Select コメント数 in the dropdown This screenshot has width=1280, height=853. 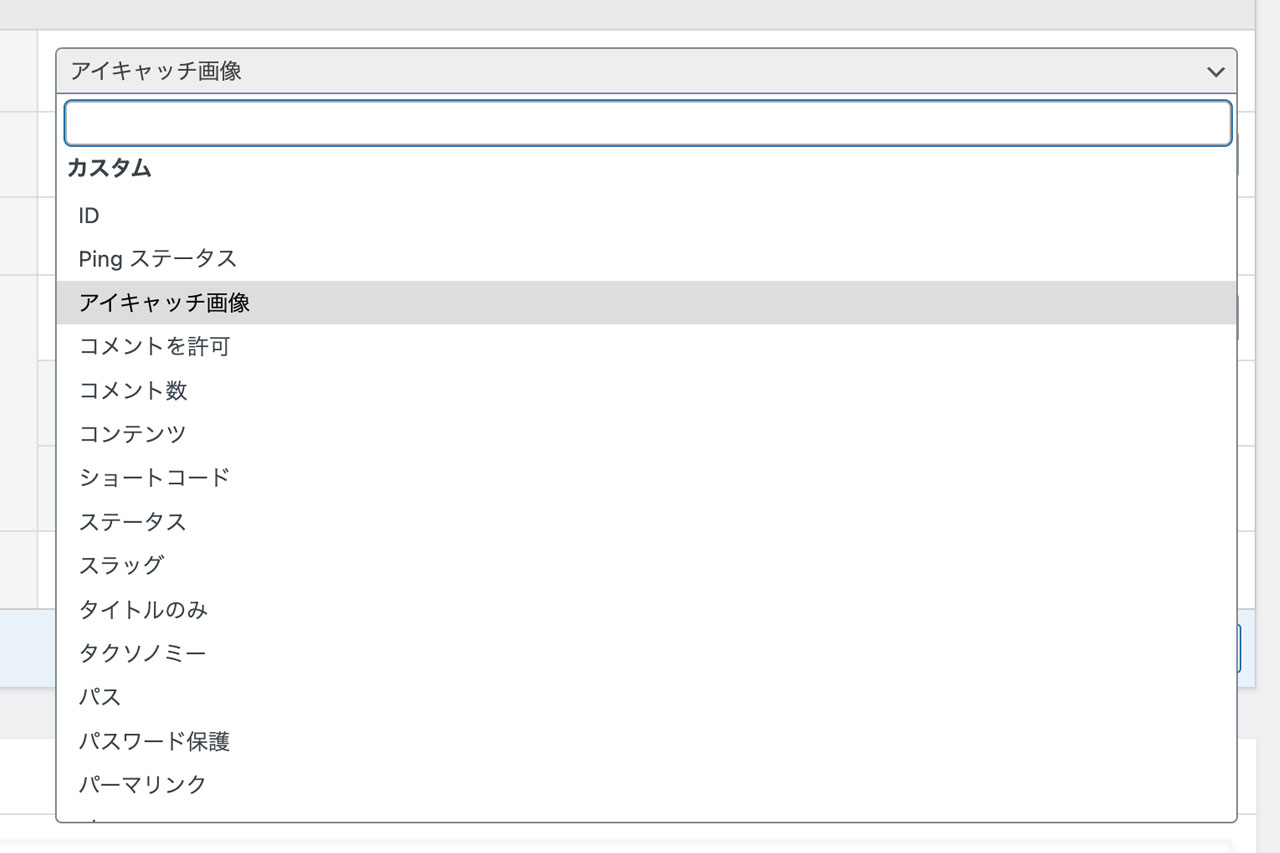(x=133, y=390)
